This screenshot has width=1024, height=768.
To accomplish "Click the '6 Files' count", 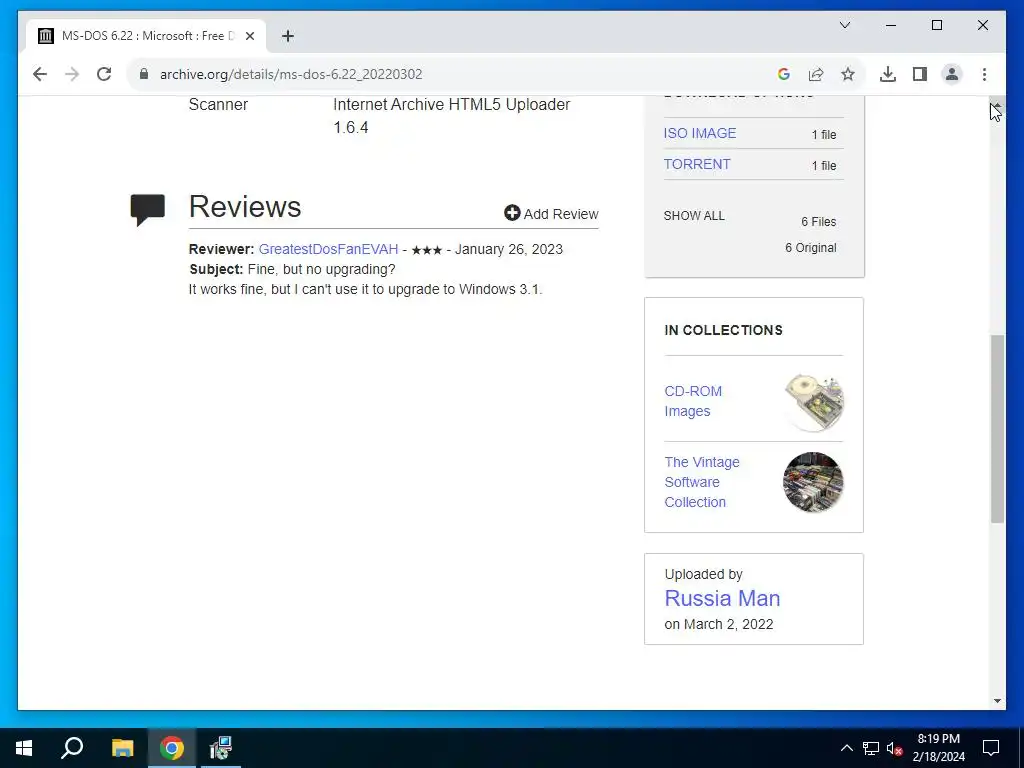I will coord(819,221).
